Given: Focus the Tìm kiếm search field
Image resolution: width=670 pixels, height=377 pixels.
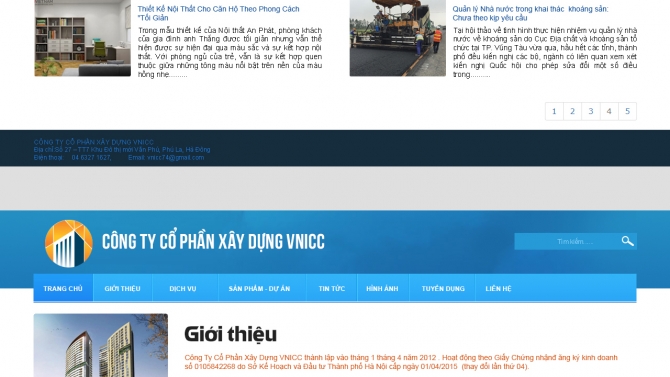Looking at the screenshot, I should coord(575,242).
